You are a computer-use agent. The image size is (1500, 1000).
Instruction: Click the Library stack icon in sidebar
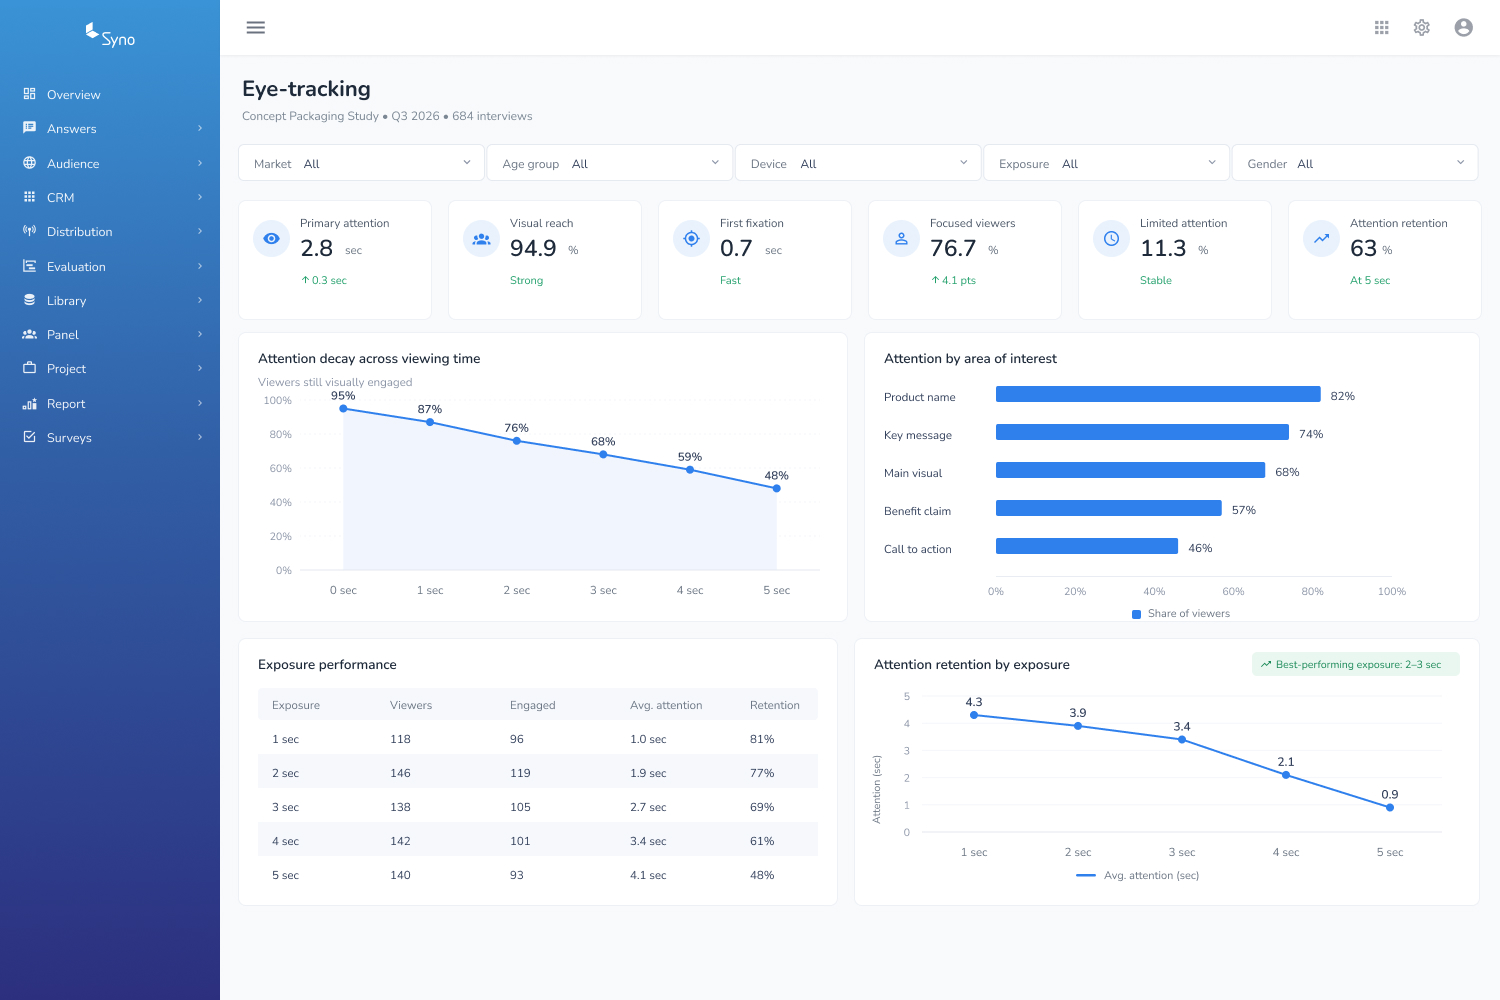tap(29, 300)
